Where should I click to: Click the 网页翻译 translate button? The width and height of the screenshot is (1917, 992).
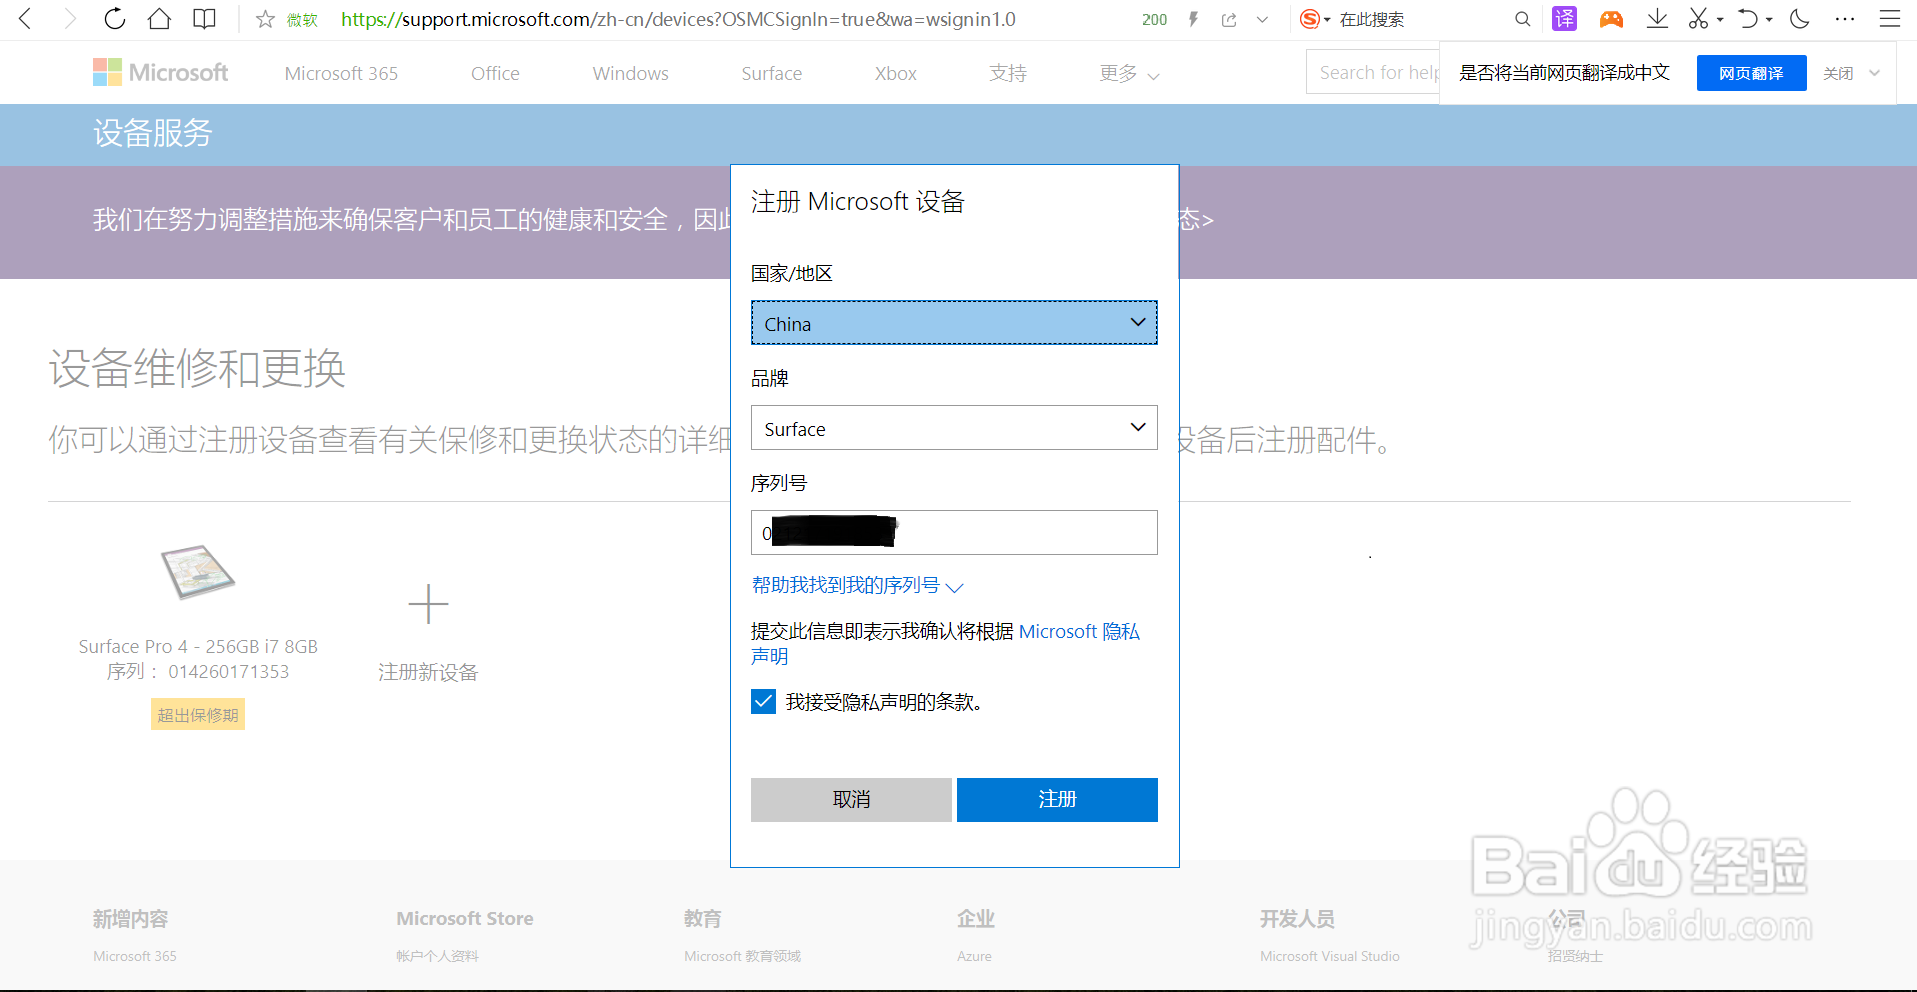(x=1751, y=73)
